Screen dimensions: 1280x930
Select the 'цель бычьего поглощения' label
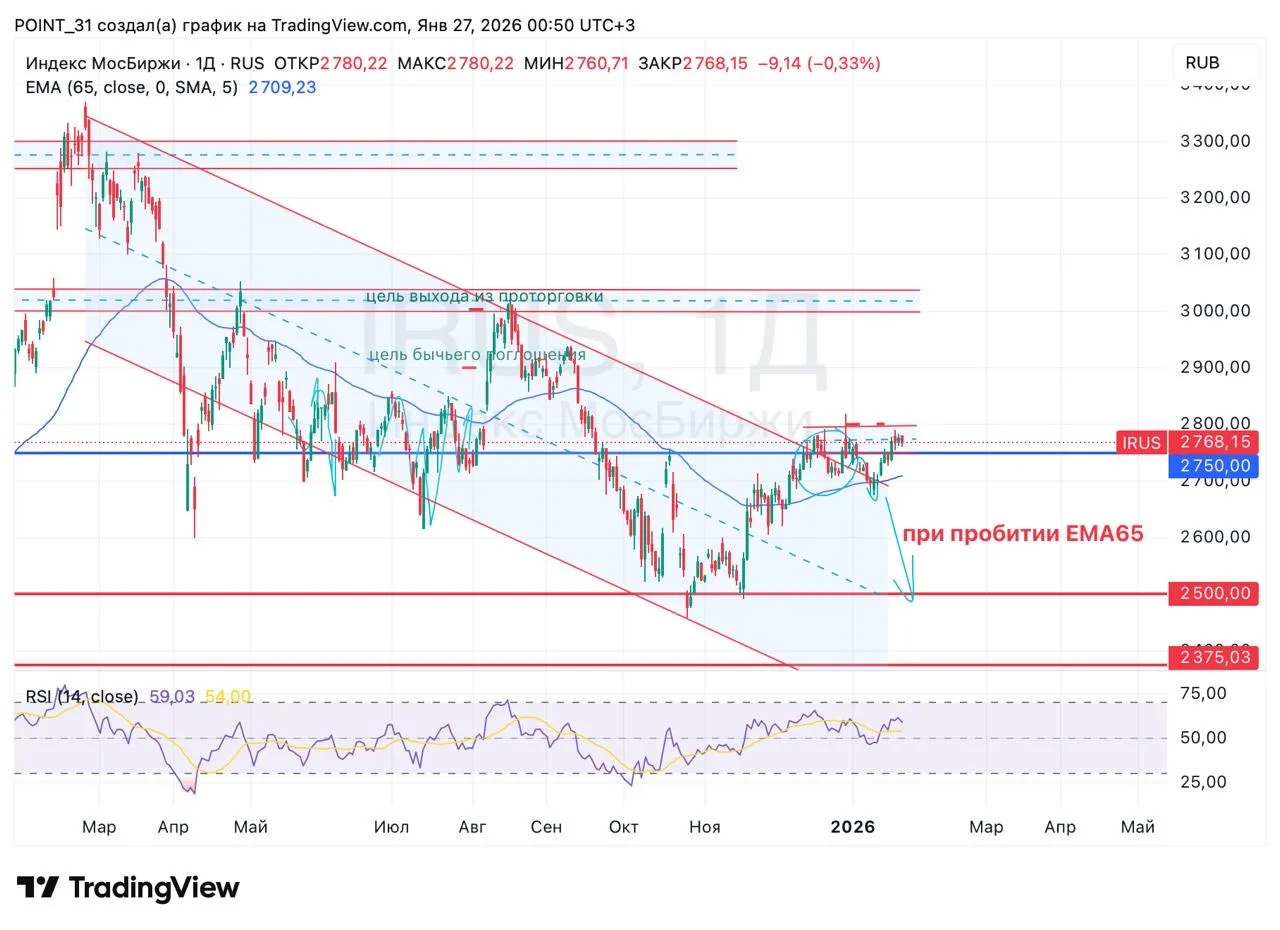(x=477, y=354)
